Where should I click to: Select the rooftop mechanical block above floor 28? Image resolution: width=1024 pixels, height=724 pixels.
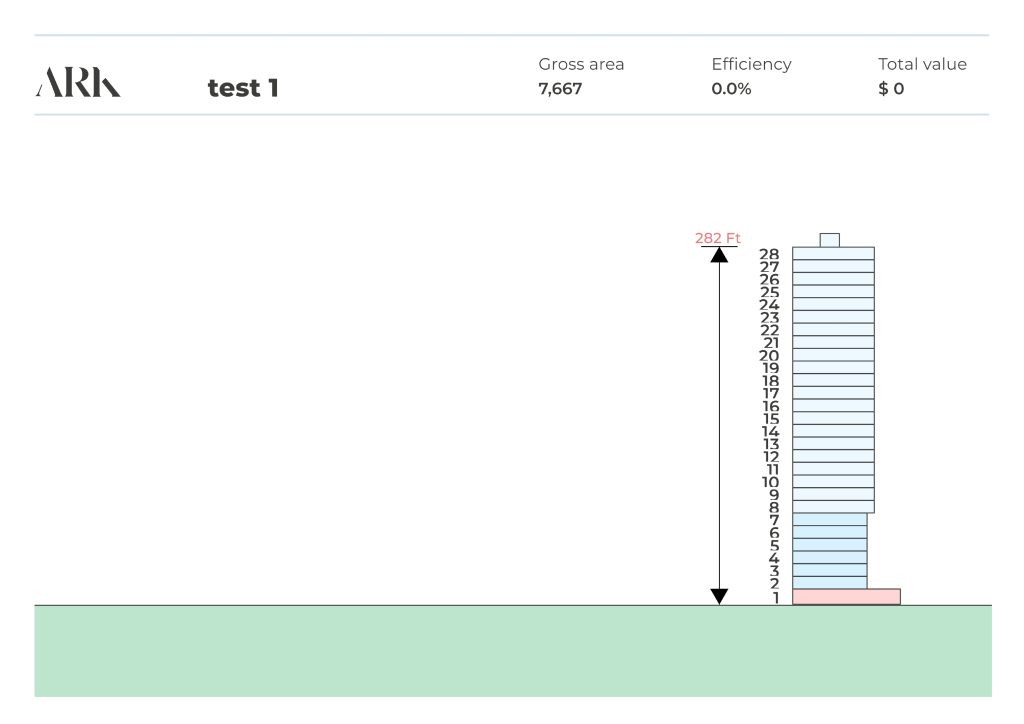tap(829, 240)
